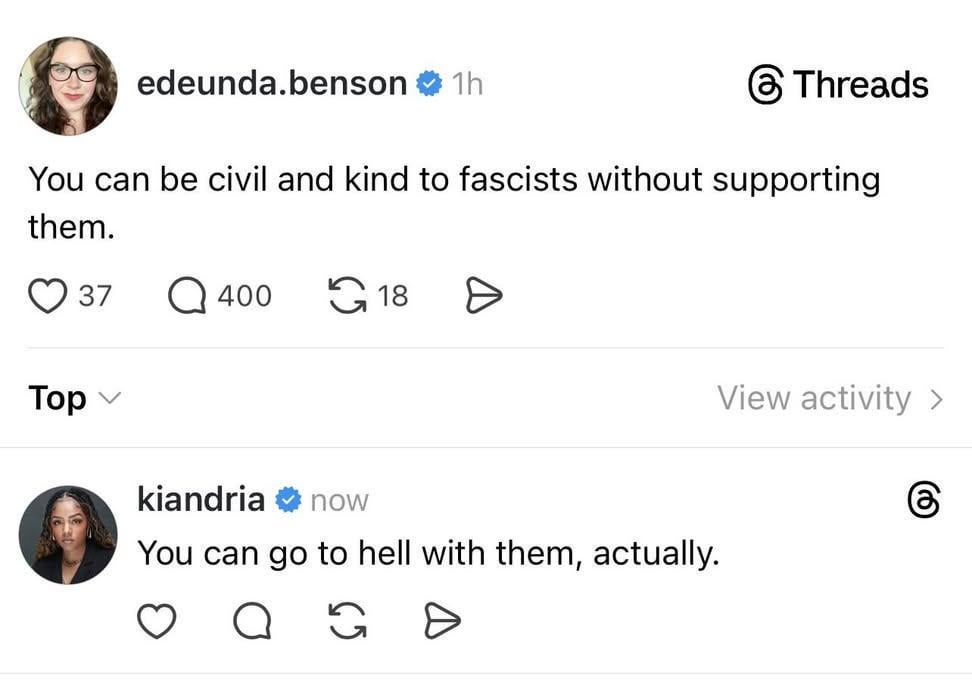The image size is (972, 688).
Task: Open edeunda.benson's profile from the username
Action: coord(271,84)
